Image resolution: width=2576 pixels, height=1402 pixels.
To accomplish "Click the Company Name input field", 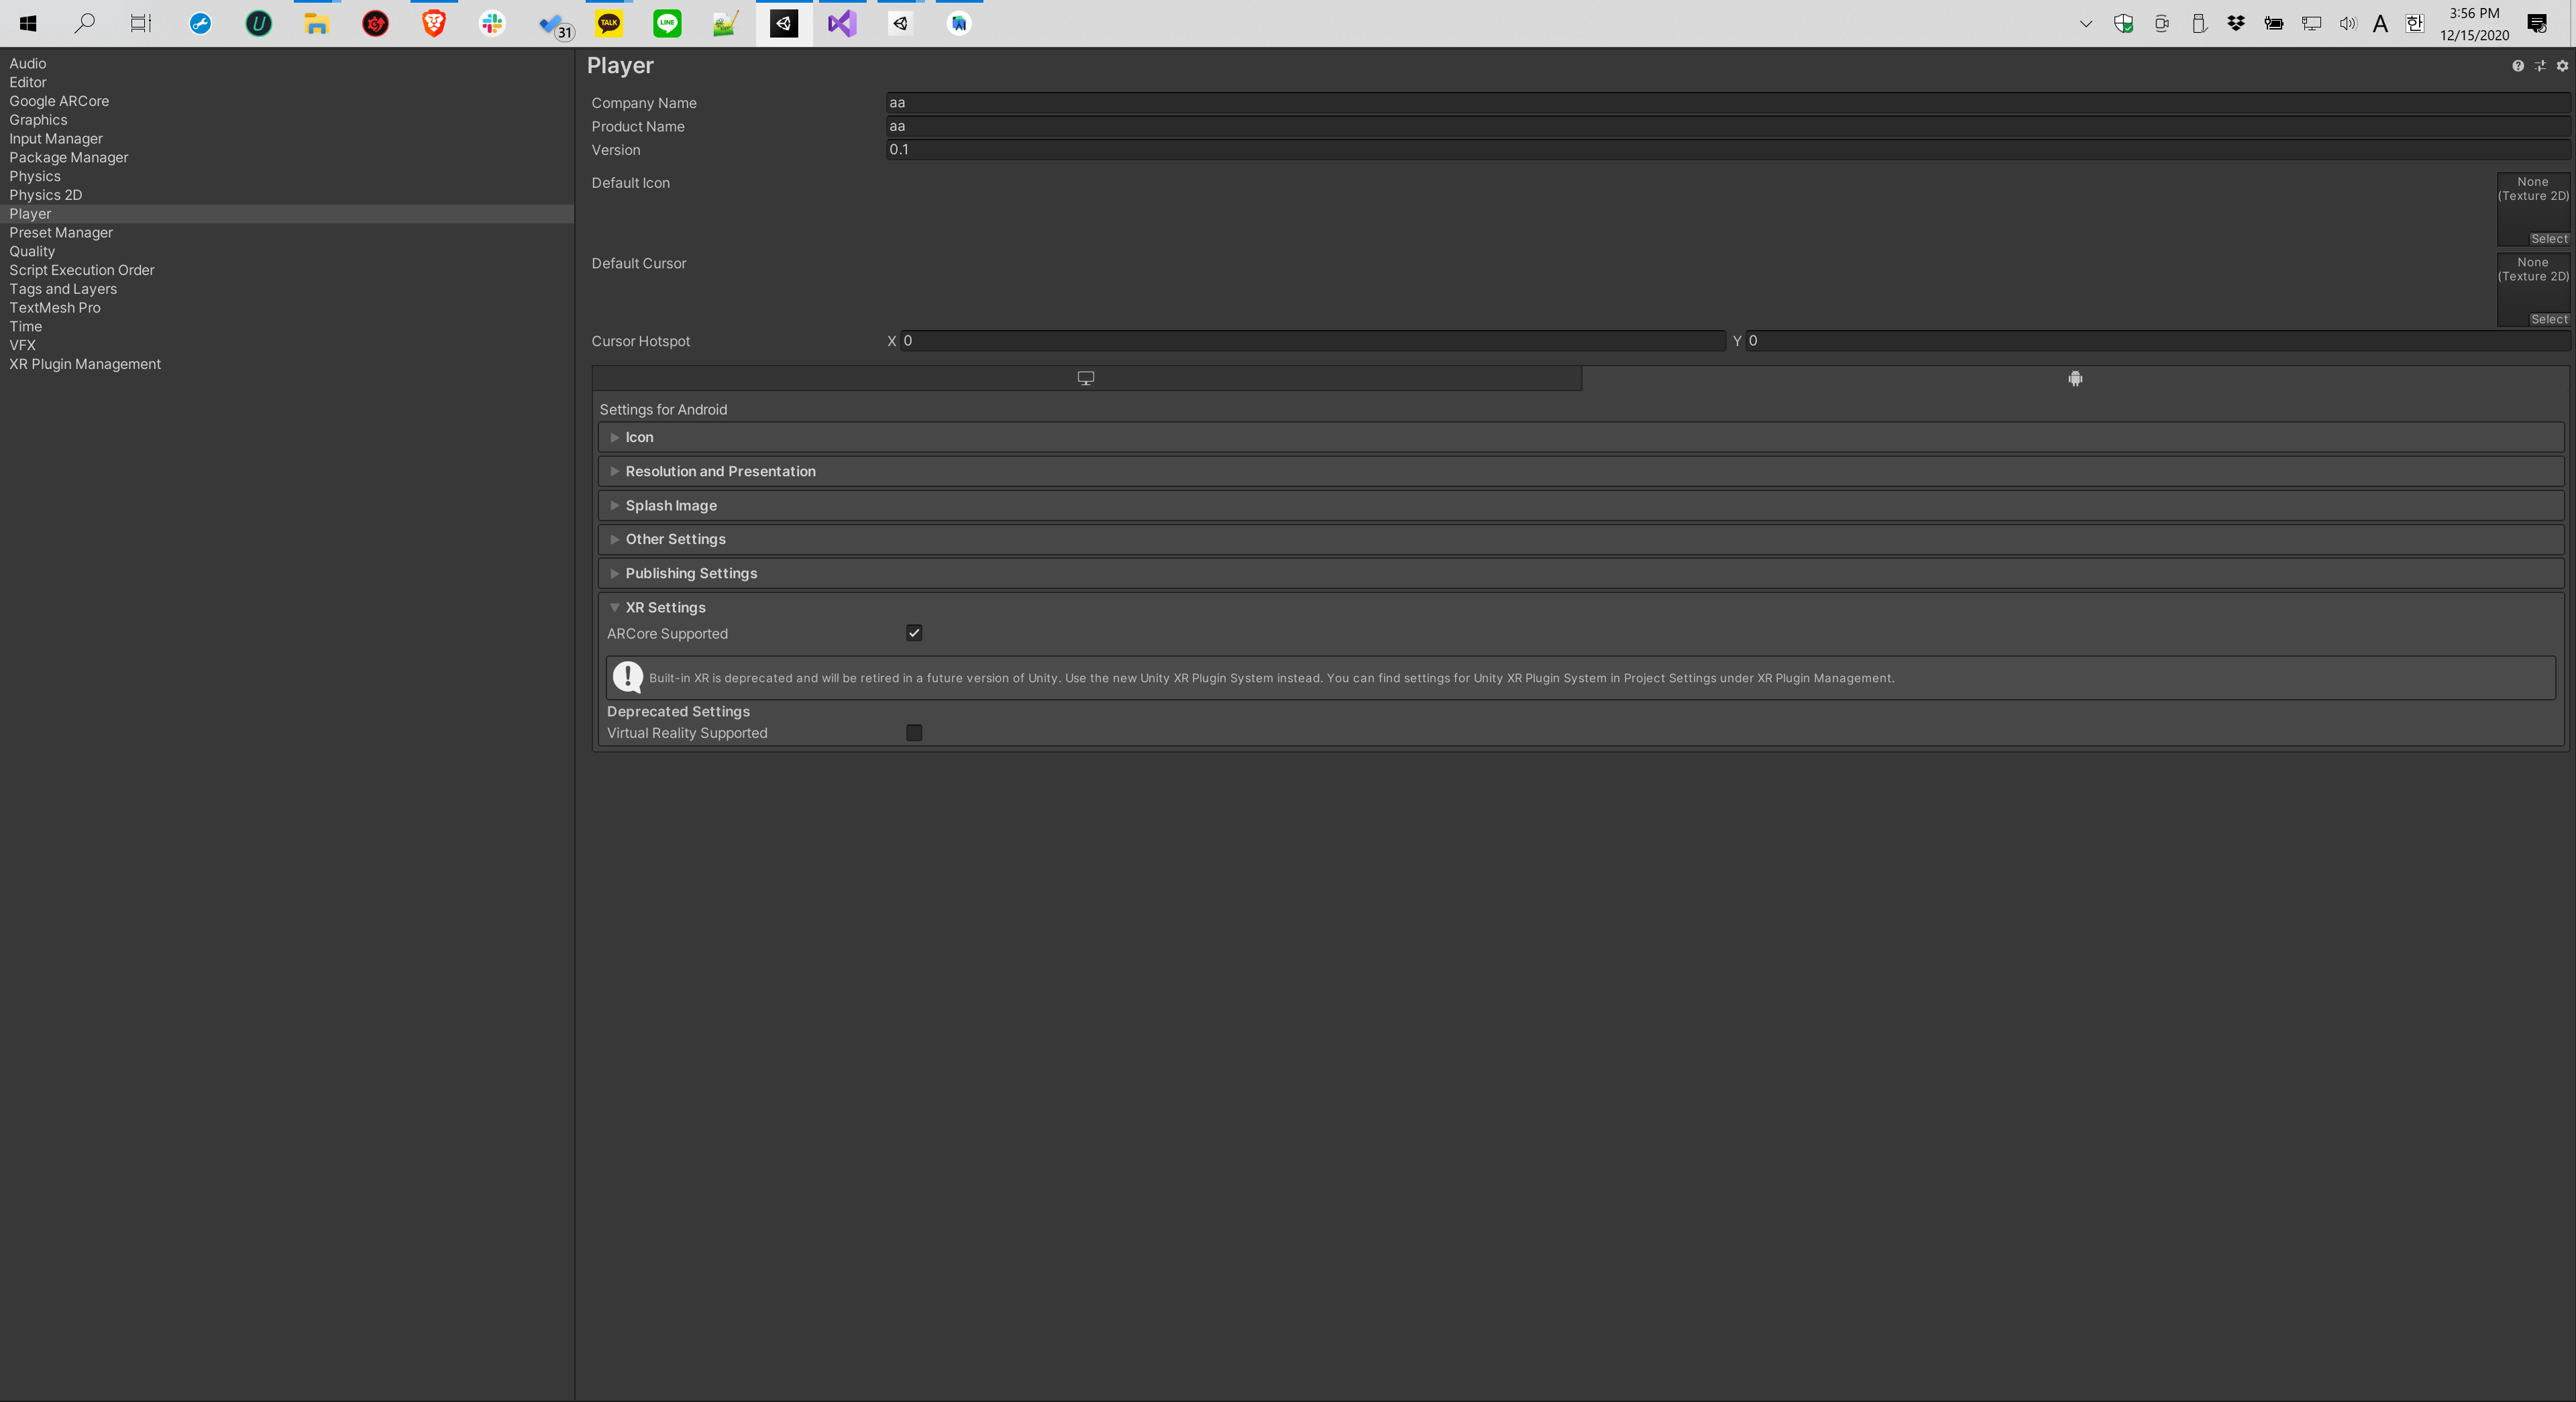I will [x=1726, y=103].
